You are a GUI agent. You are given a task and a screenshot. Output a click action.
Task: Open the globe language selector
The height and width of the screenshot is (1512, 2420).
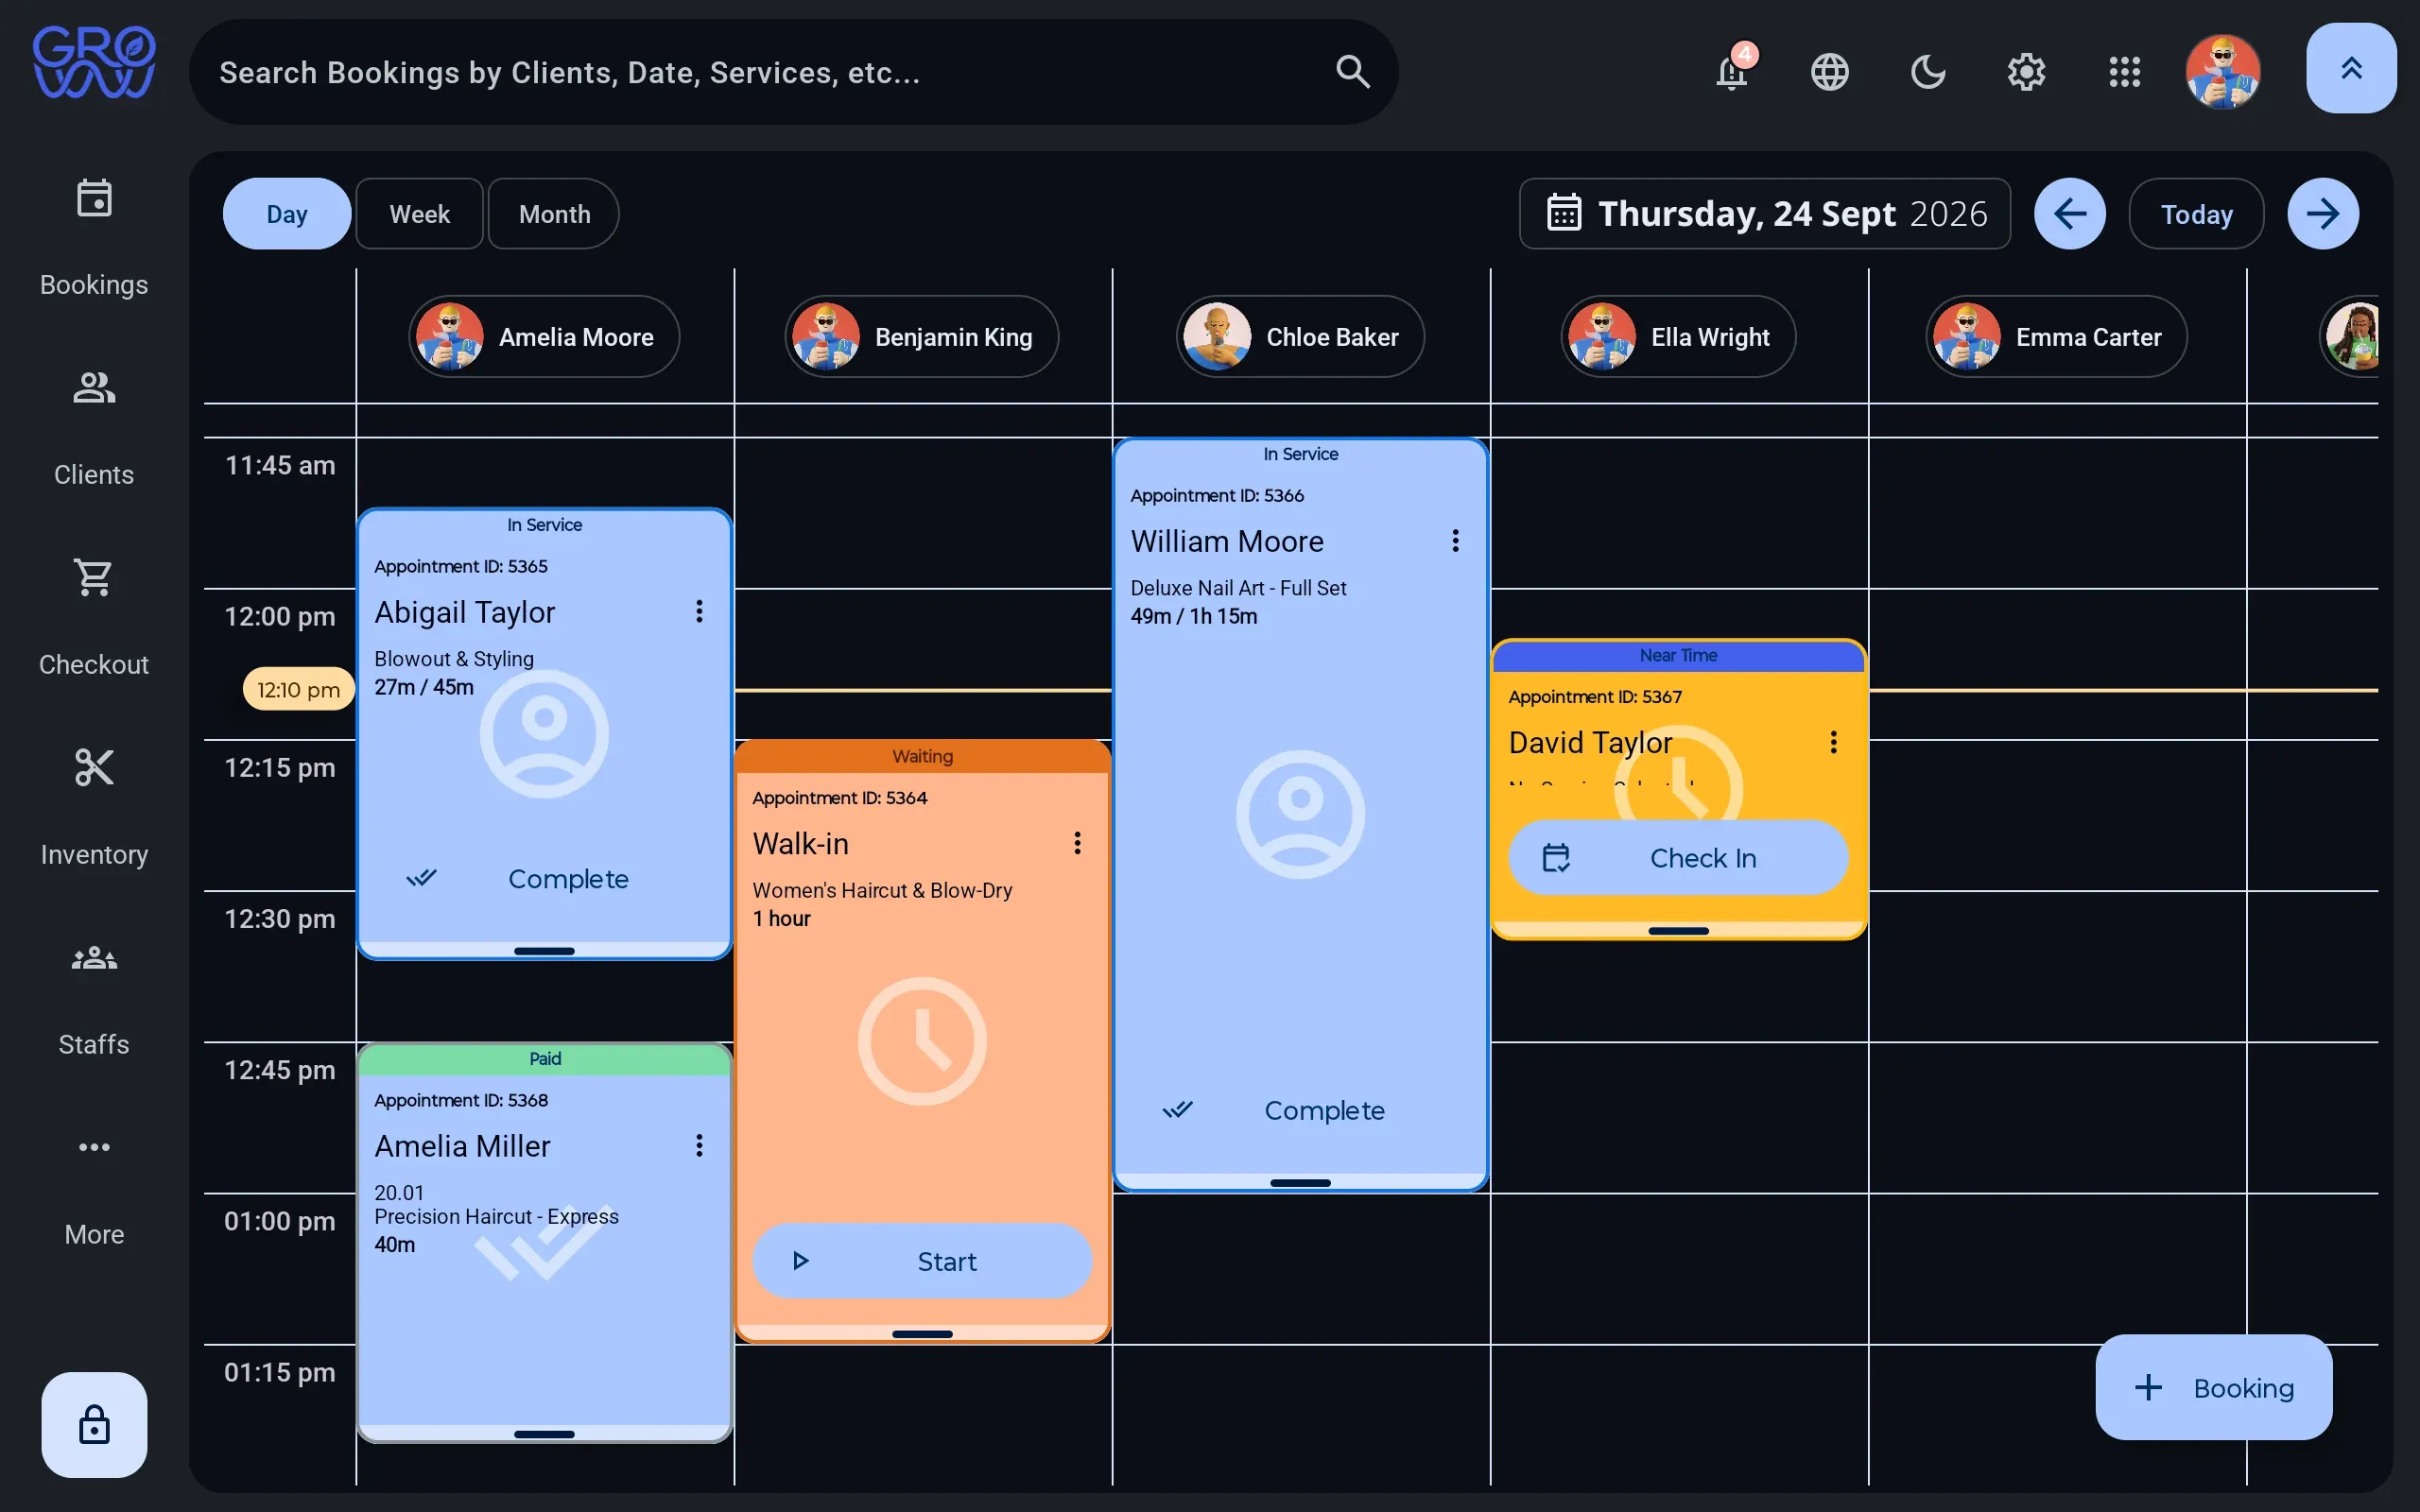(1830, 72)
